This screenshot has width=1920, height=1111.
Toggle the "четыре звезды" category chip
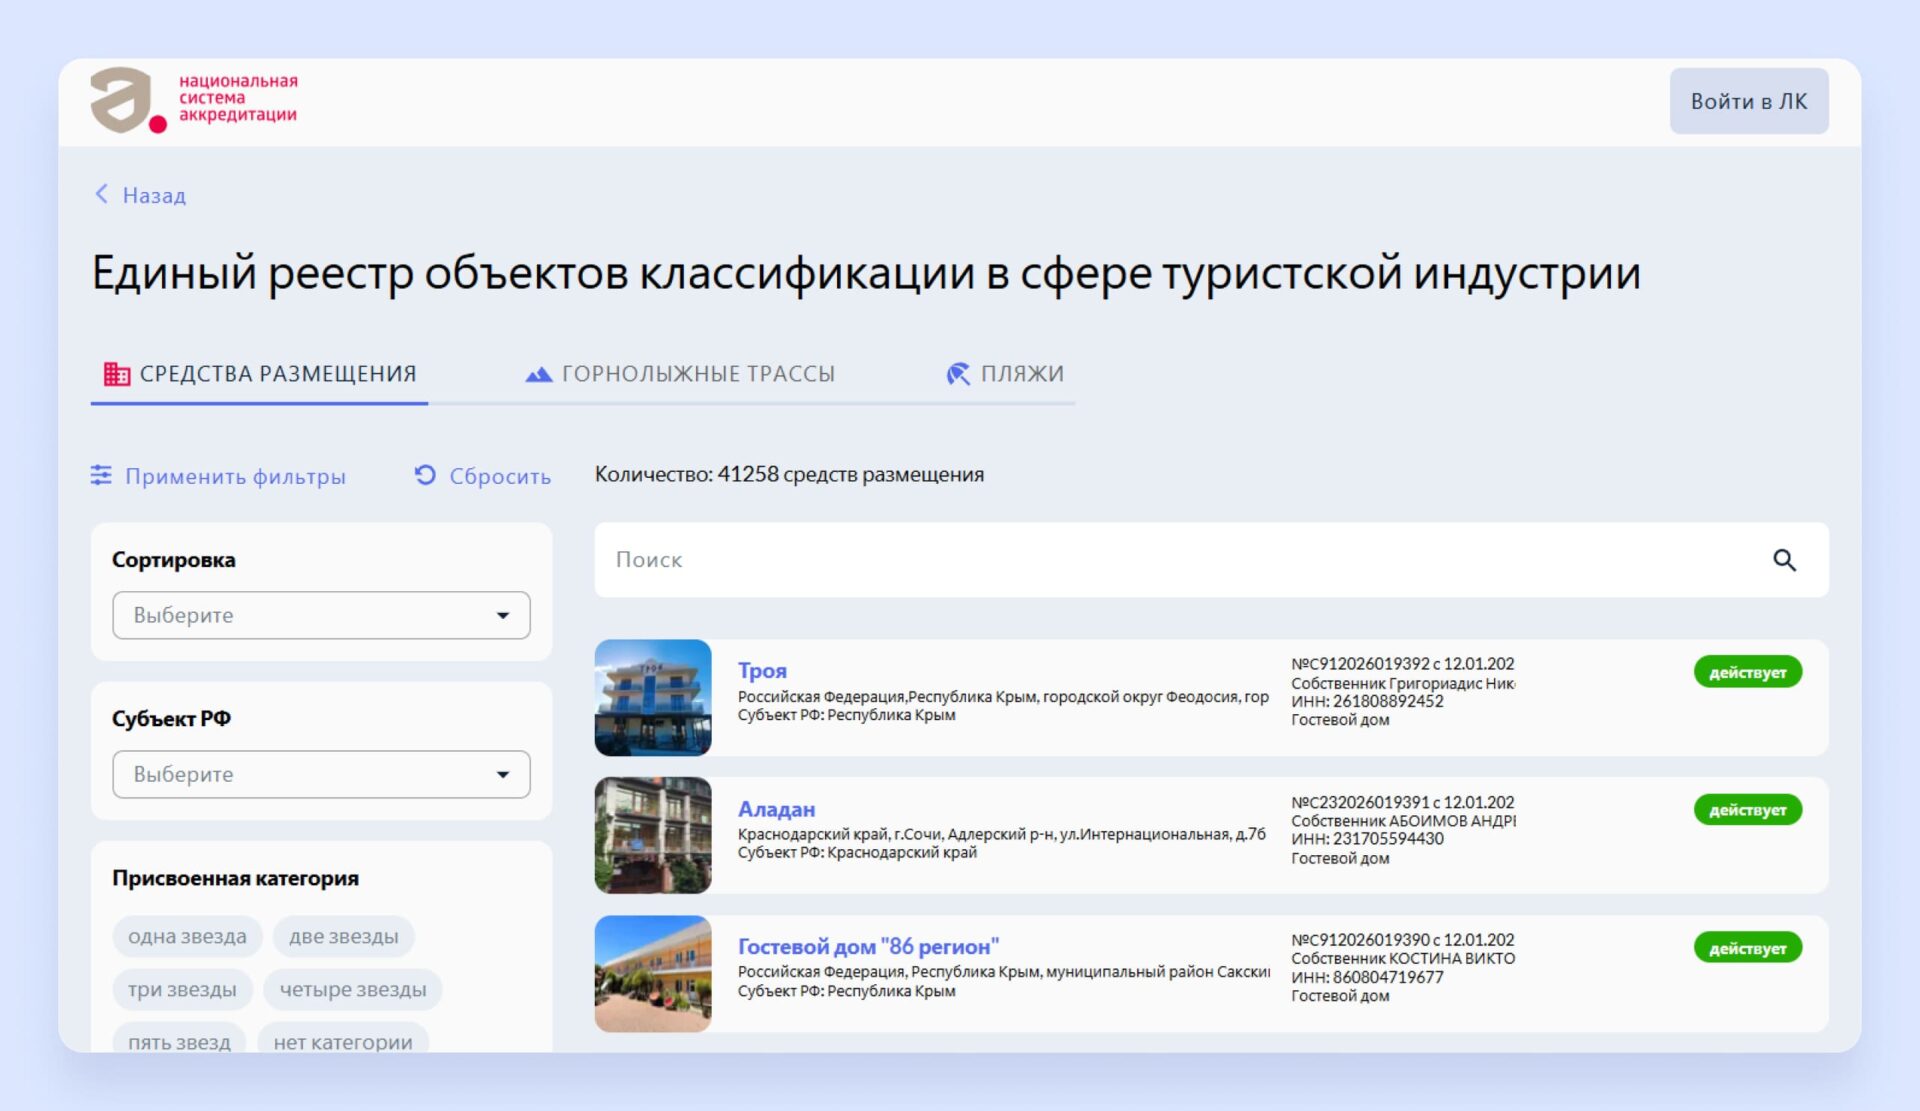[352, 990]
